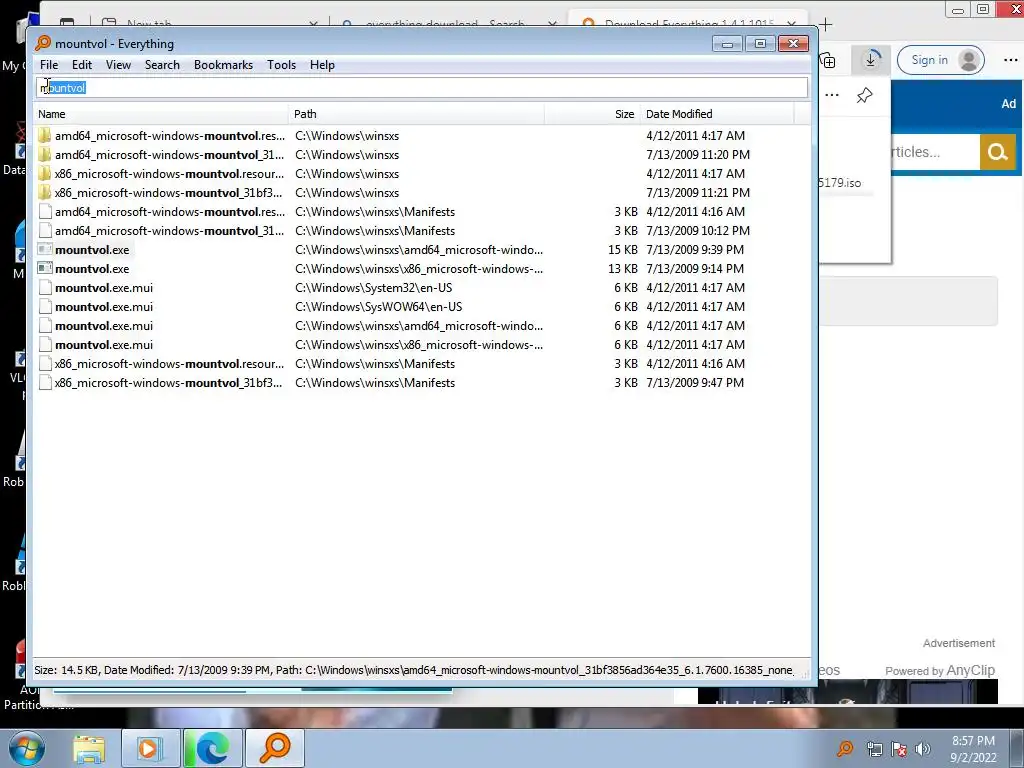Open volume speaker tray icon
Screen dimensions: 1024x768
click(922, 749)
